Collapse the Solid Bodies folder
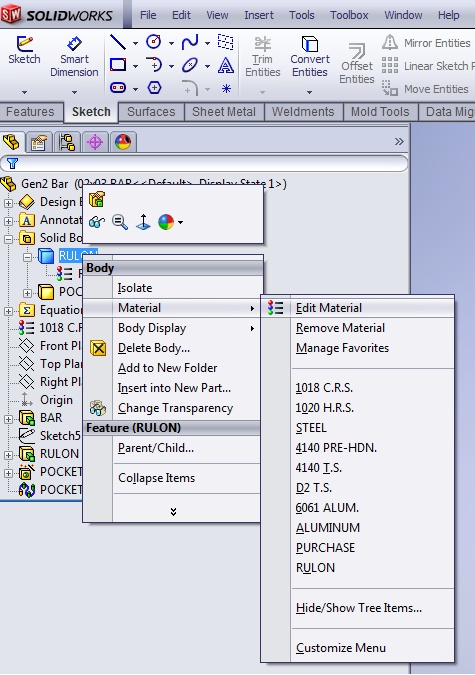475x675 pixels. [8, 238]
